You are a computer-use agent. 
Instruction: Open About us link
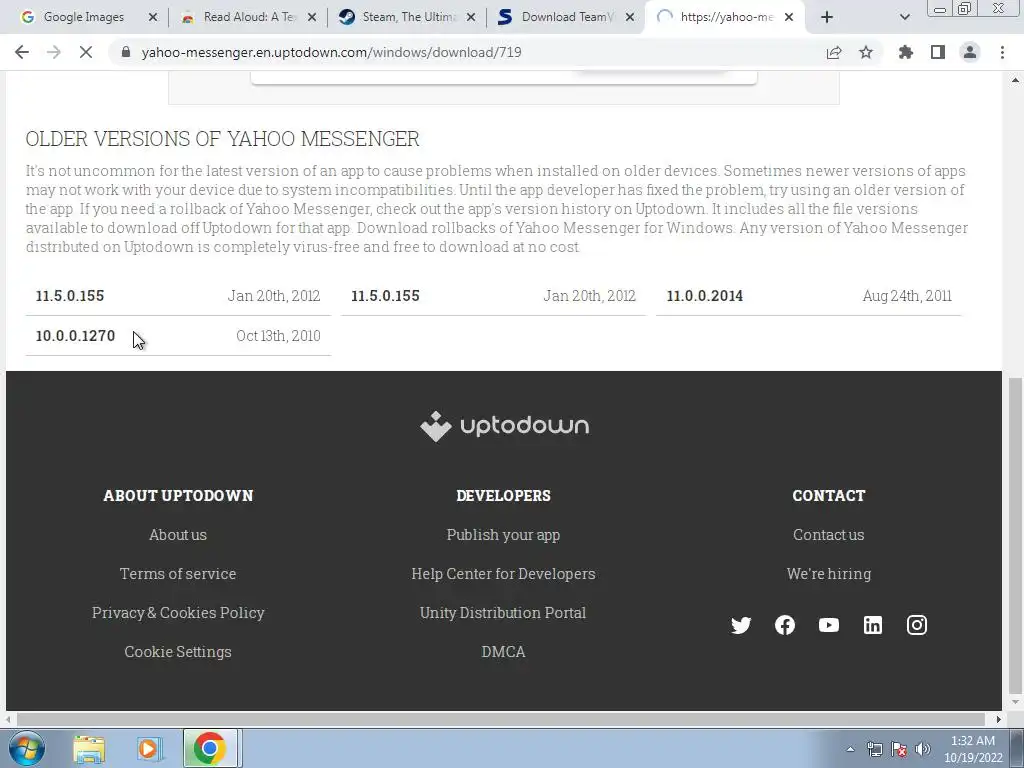178,535
